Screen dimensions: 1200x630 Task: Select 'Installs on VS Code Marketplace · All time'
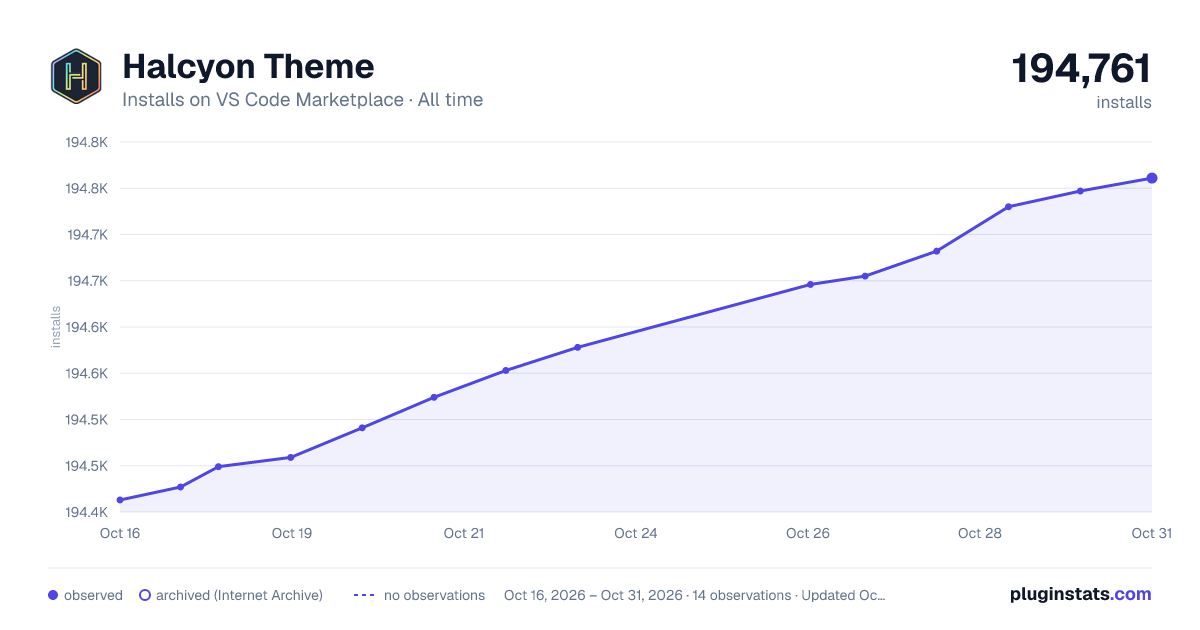(x=302, y=100)
